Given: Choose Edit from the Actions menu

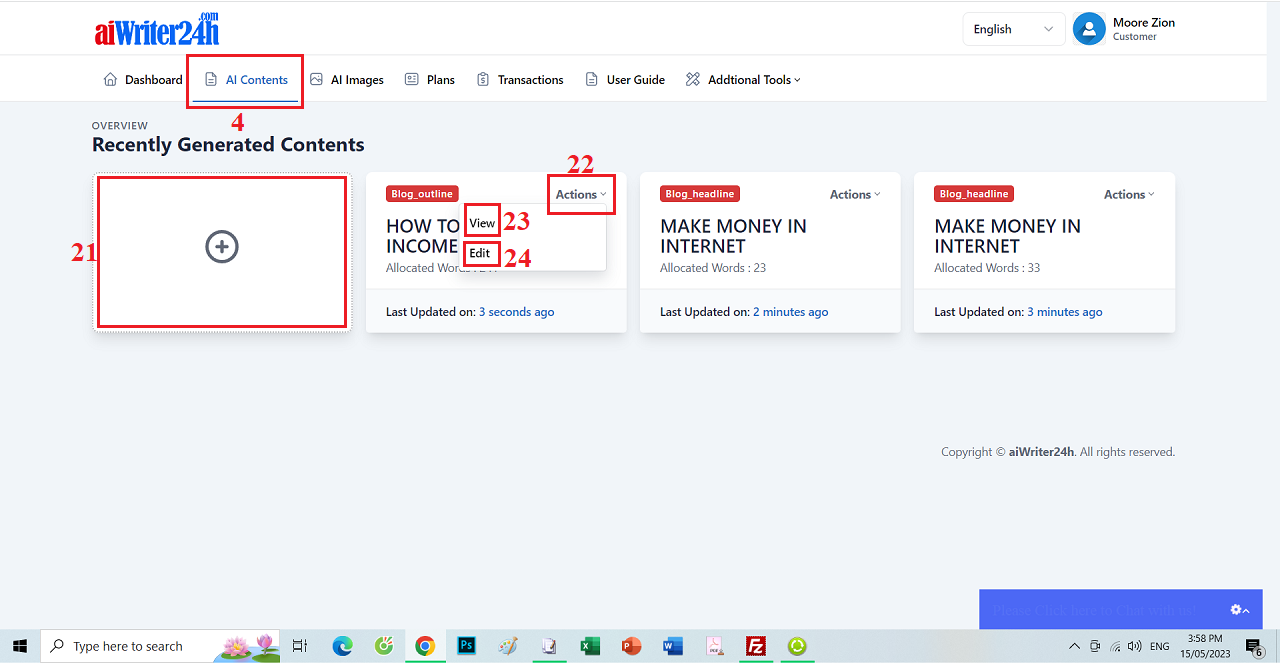Looking at the screenshot, I should [480, 253].
